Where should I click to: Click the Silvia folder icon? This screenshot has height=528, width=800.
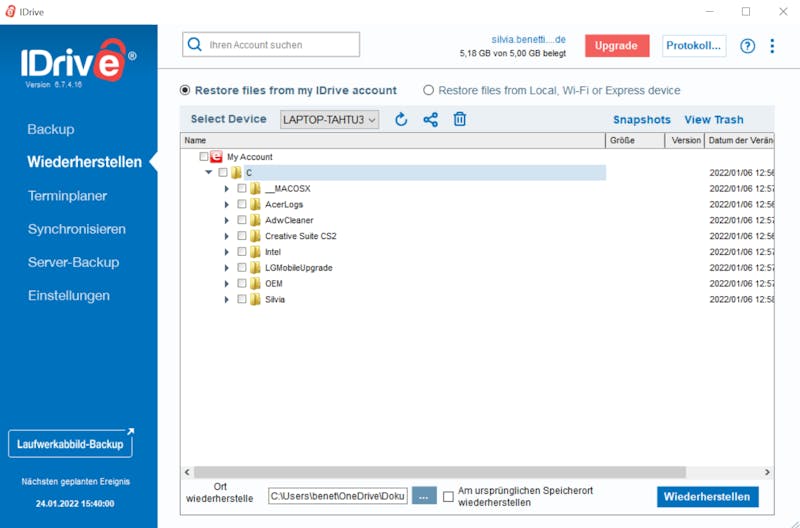255,299
